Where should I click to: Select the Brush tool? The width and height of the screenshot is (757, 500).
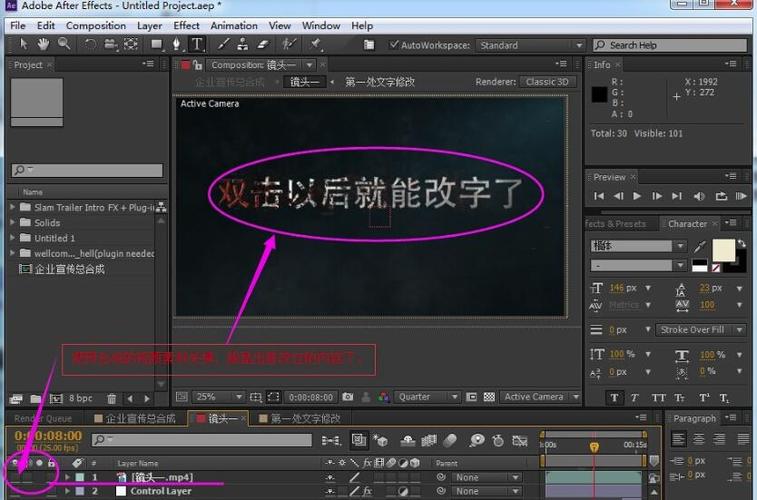223,44
